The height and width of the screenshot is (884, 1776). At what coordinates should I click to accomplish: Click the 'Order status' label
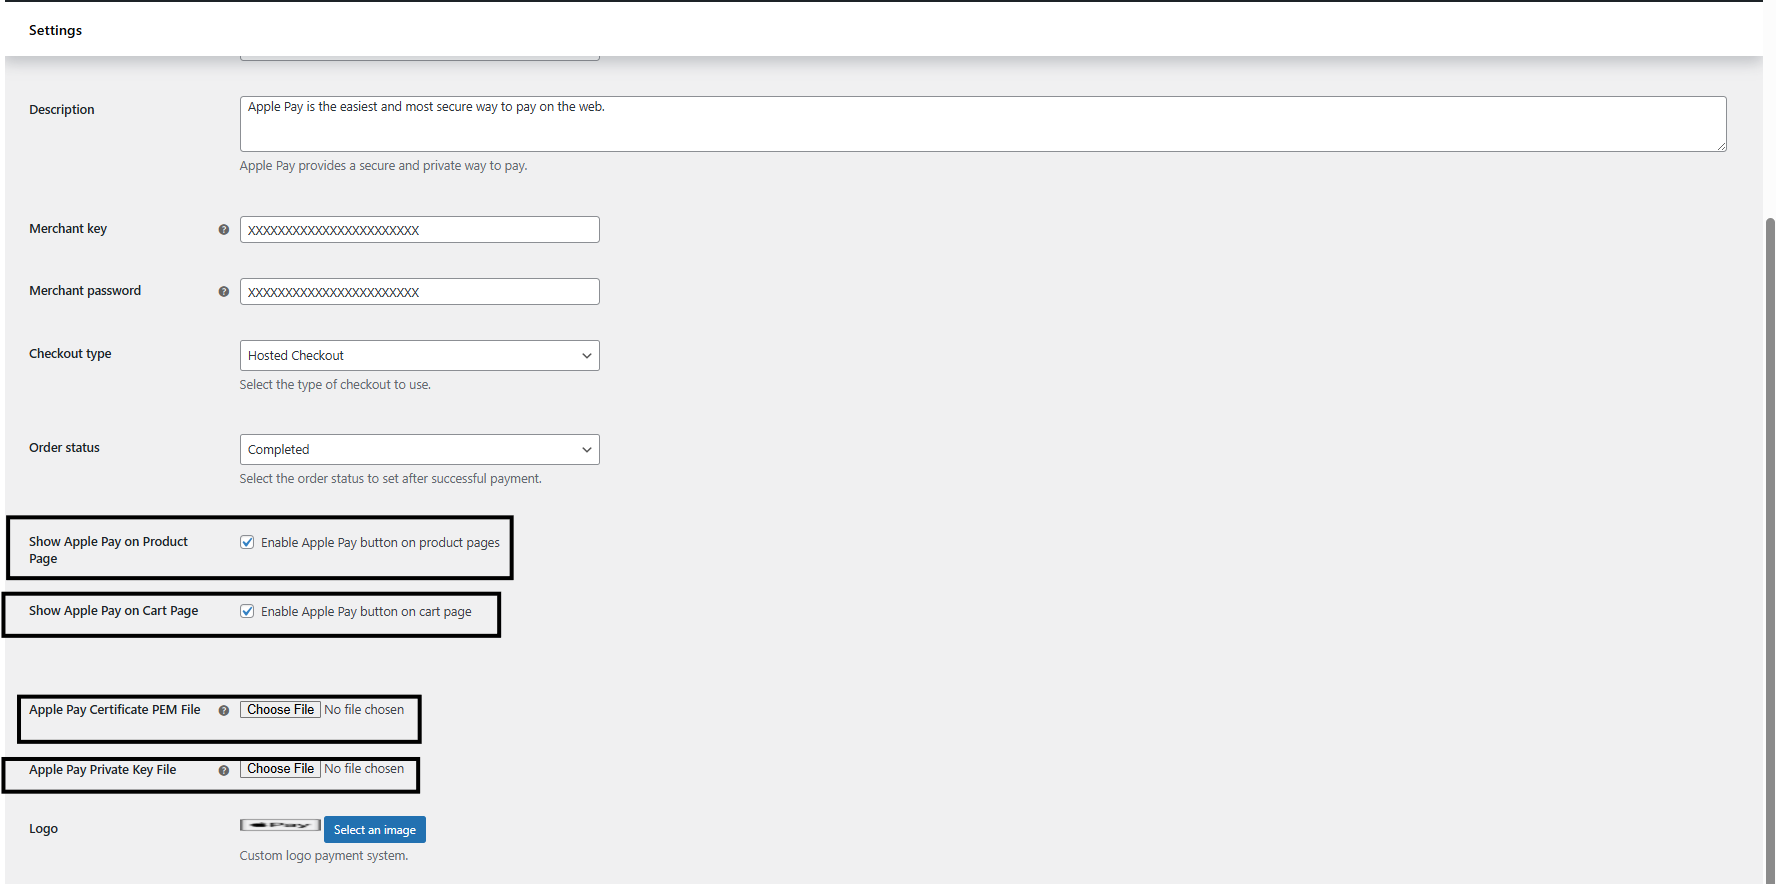pos(64,448)
